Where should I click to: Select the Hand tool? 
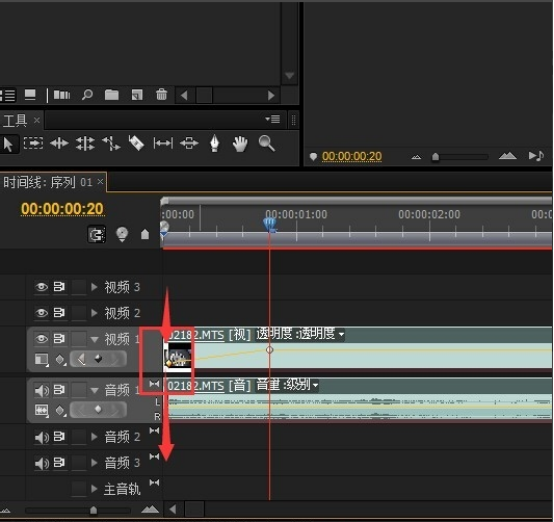pyautogui.click(x=240, y=144)
